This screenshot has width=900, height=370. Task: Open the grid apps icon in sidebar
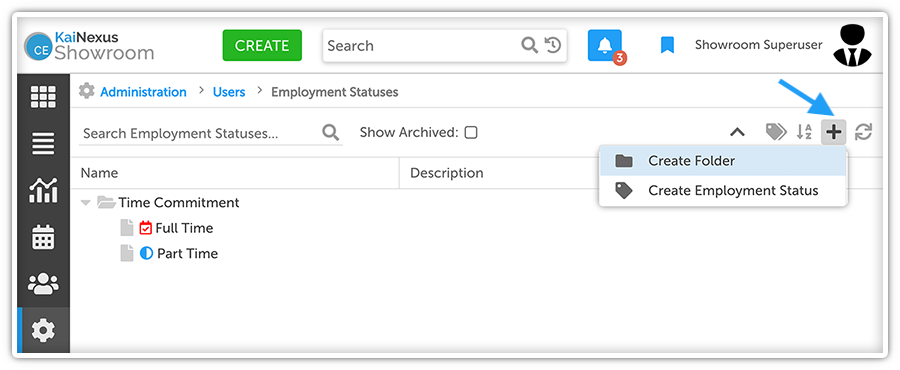[43, 97]
